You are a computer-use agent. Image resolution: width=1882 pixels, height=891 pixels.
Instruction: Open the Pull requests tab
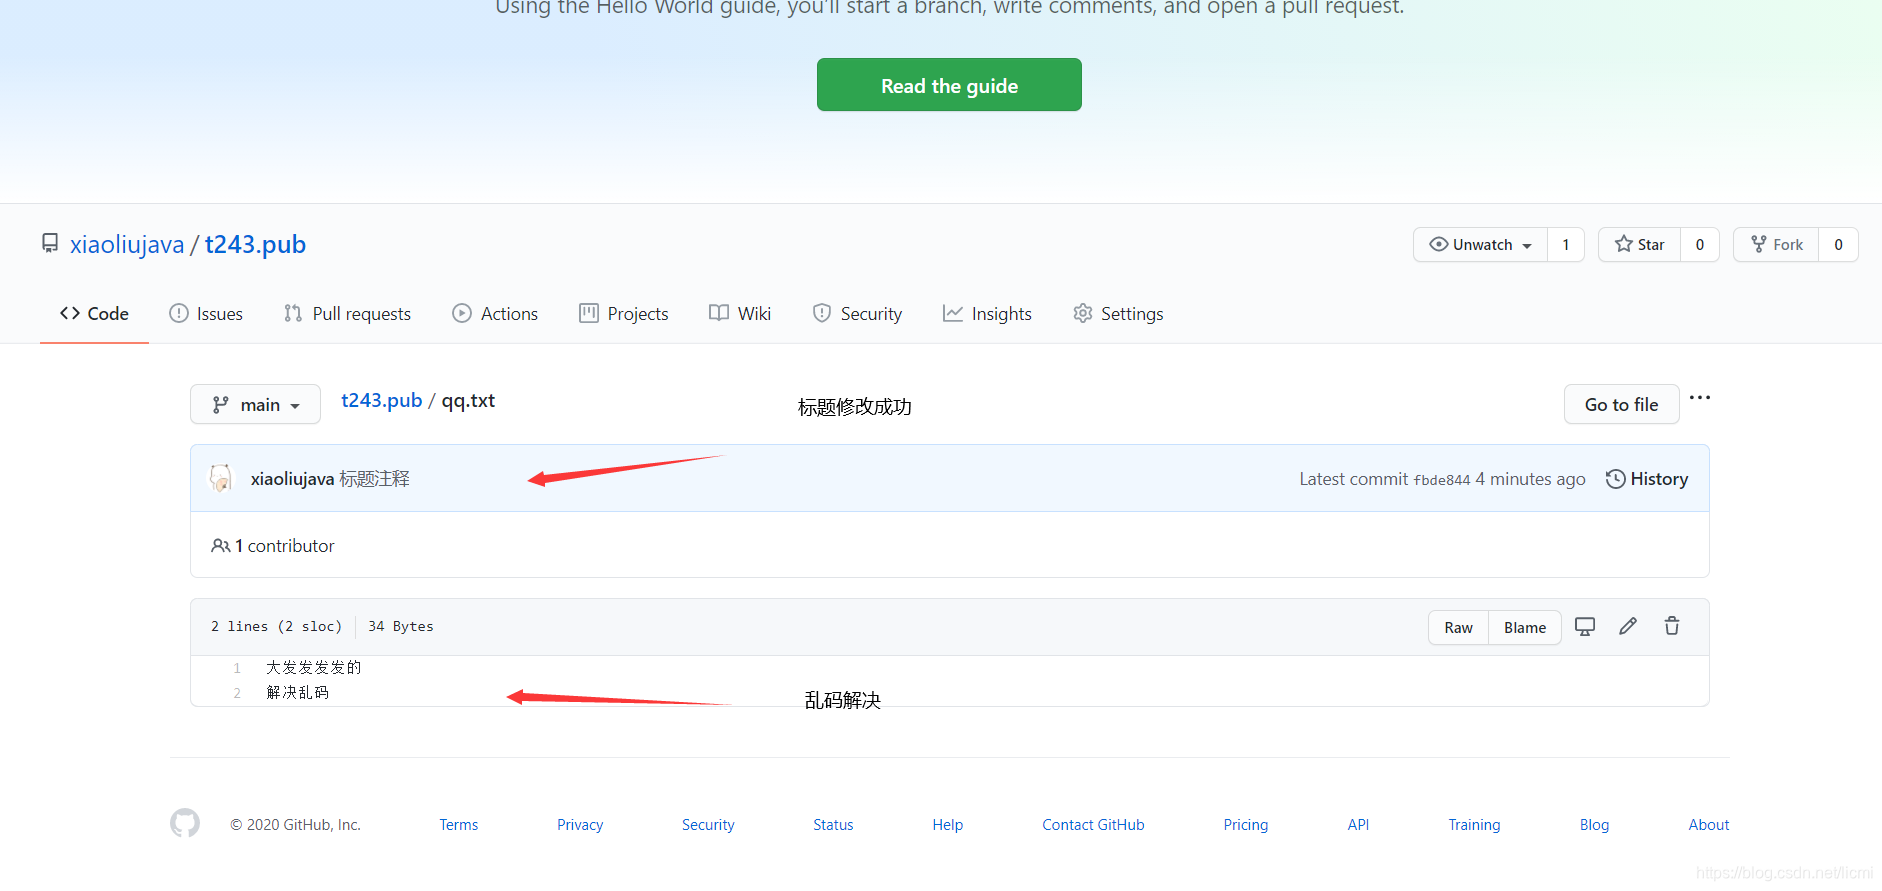[x=347, y=313]
